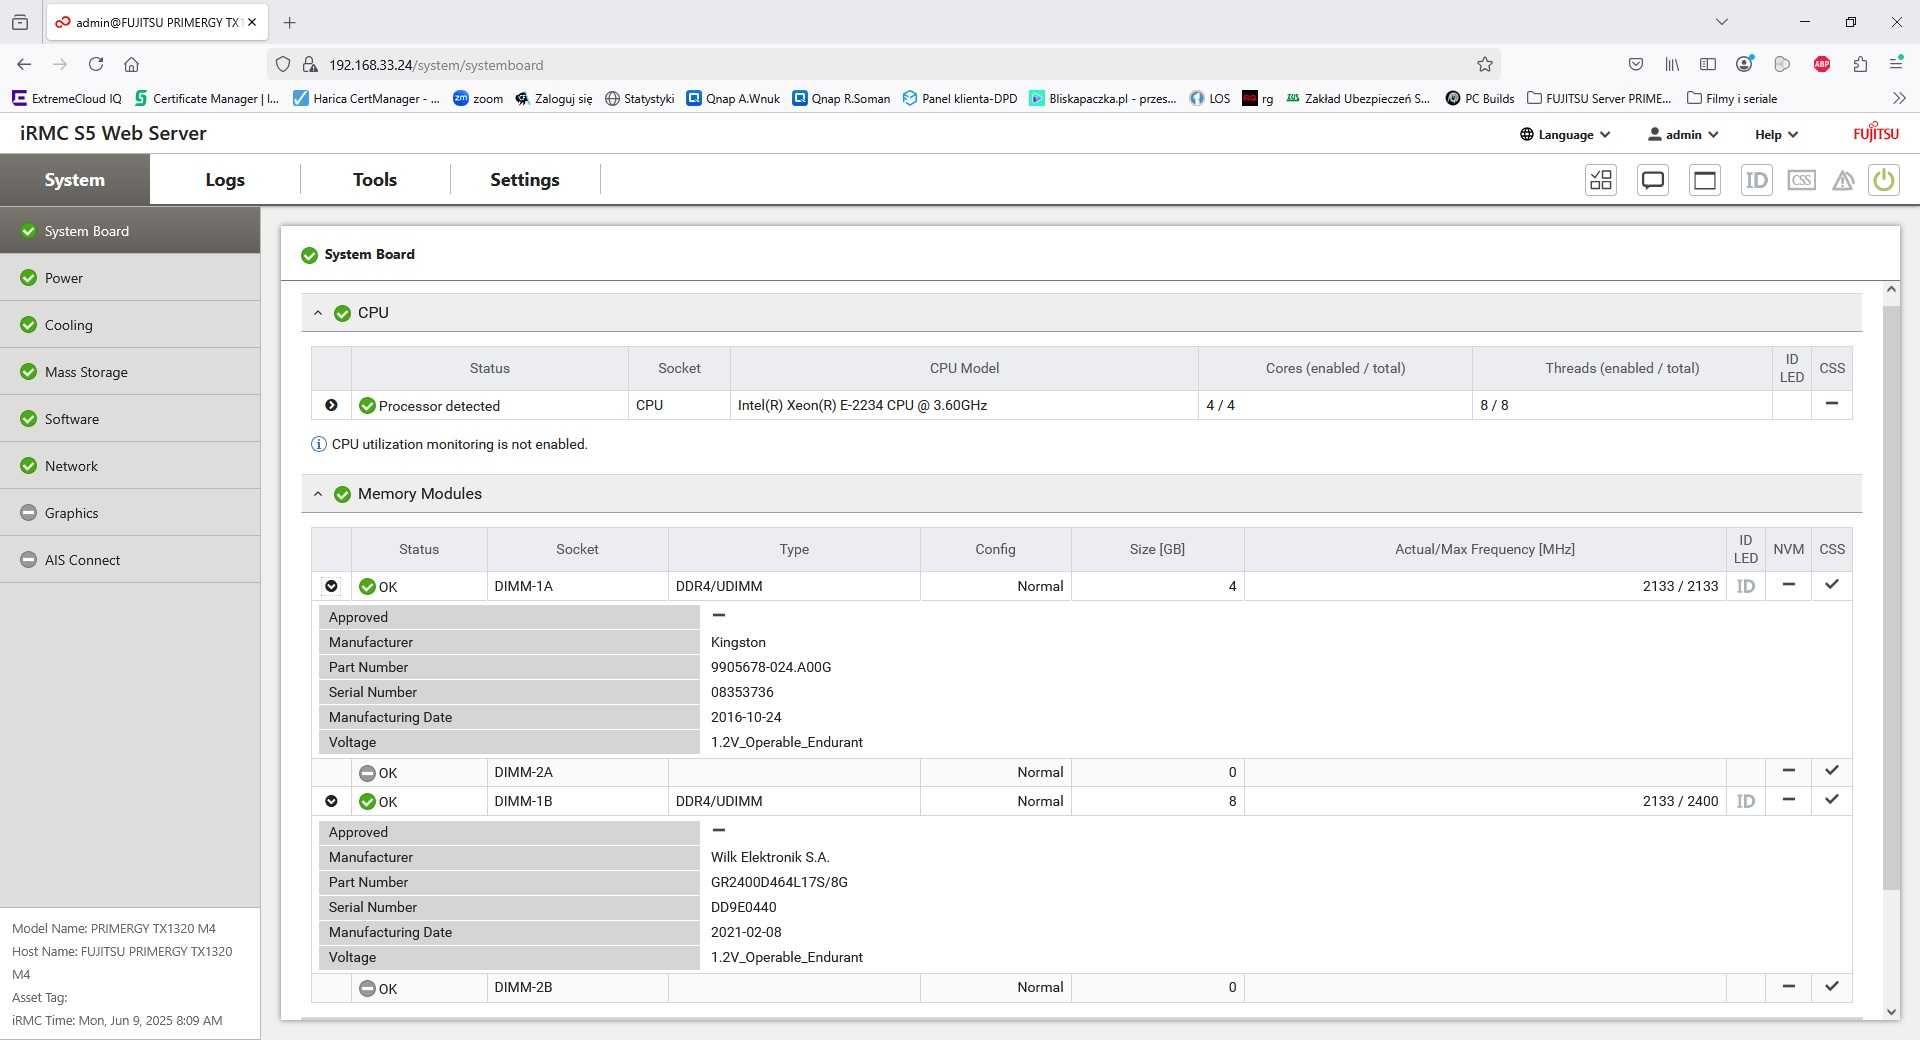
Task: Select System Board in the sidebar
Action: pos(130,231)
